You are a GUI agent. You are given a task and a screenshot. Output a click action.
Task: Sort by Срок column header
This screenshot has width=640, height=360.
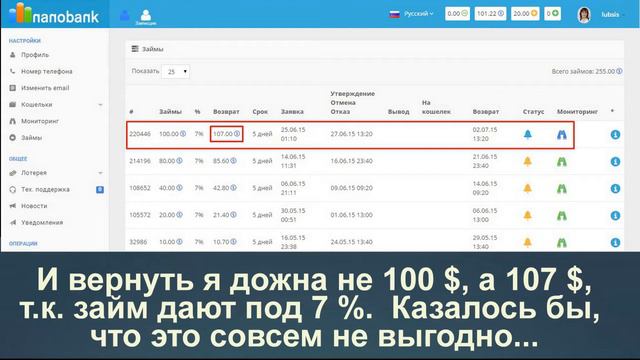(260, 112)
